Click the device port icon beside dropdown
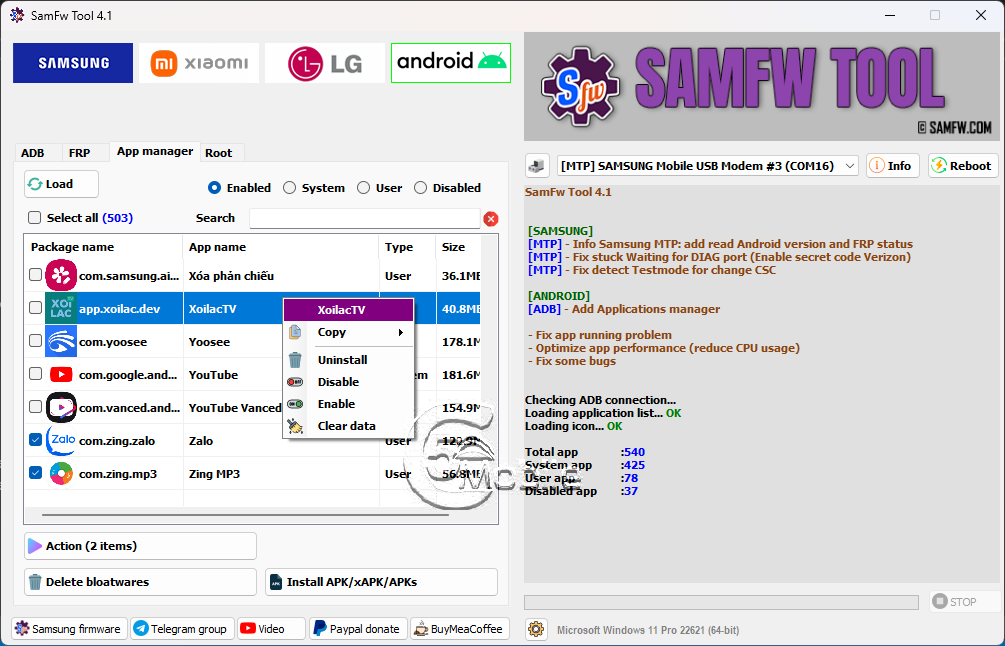 (x=537, y=166)
